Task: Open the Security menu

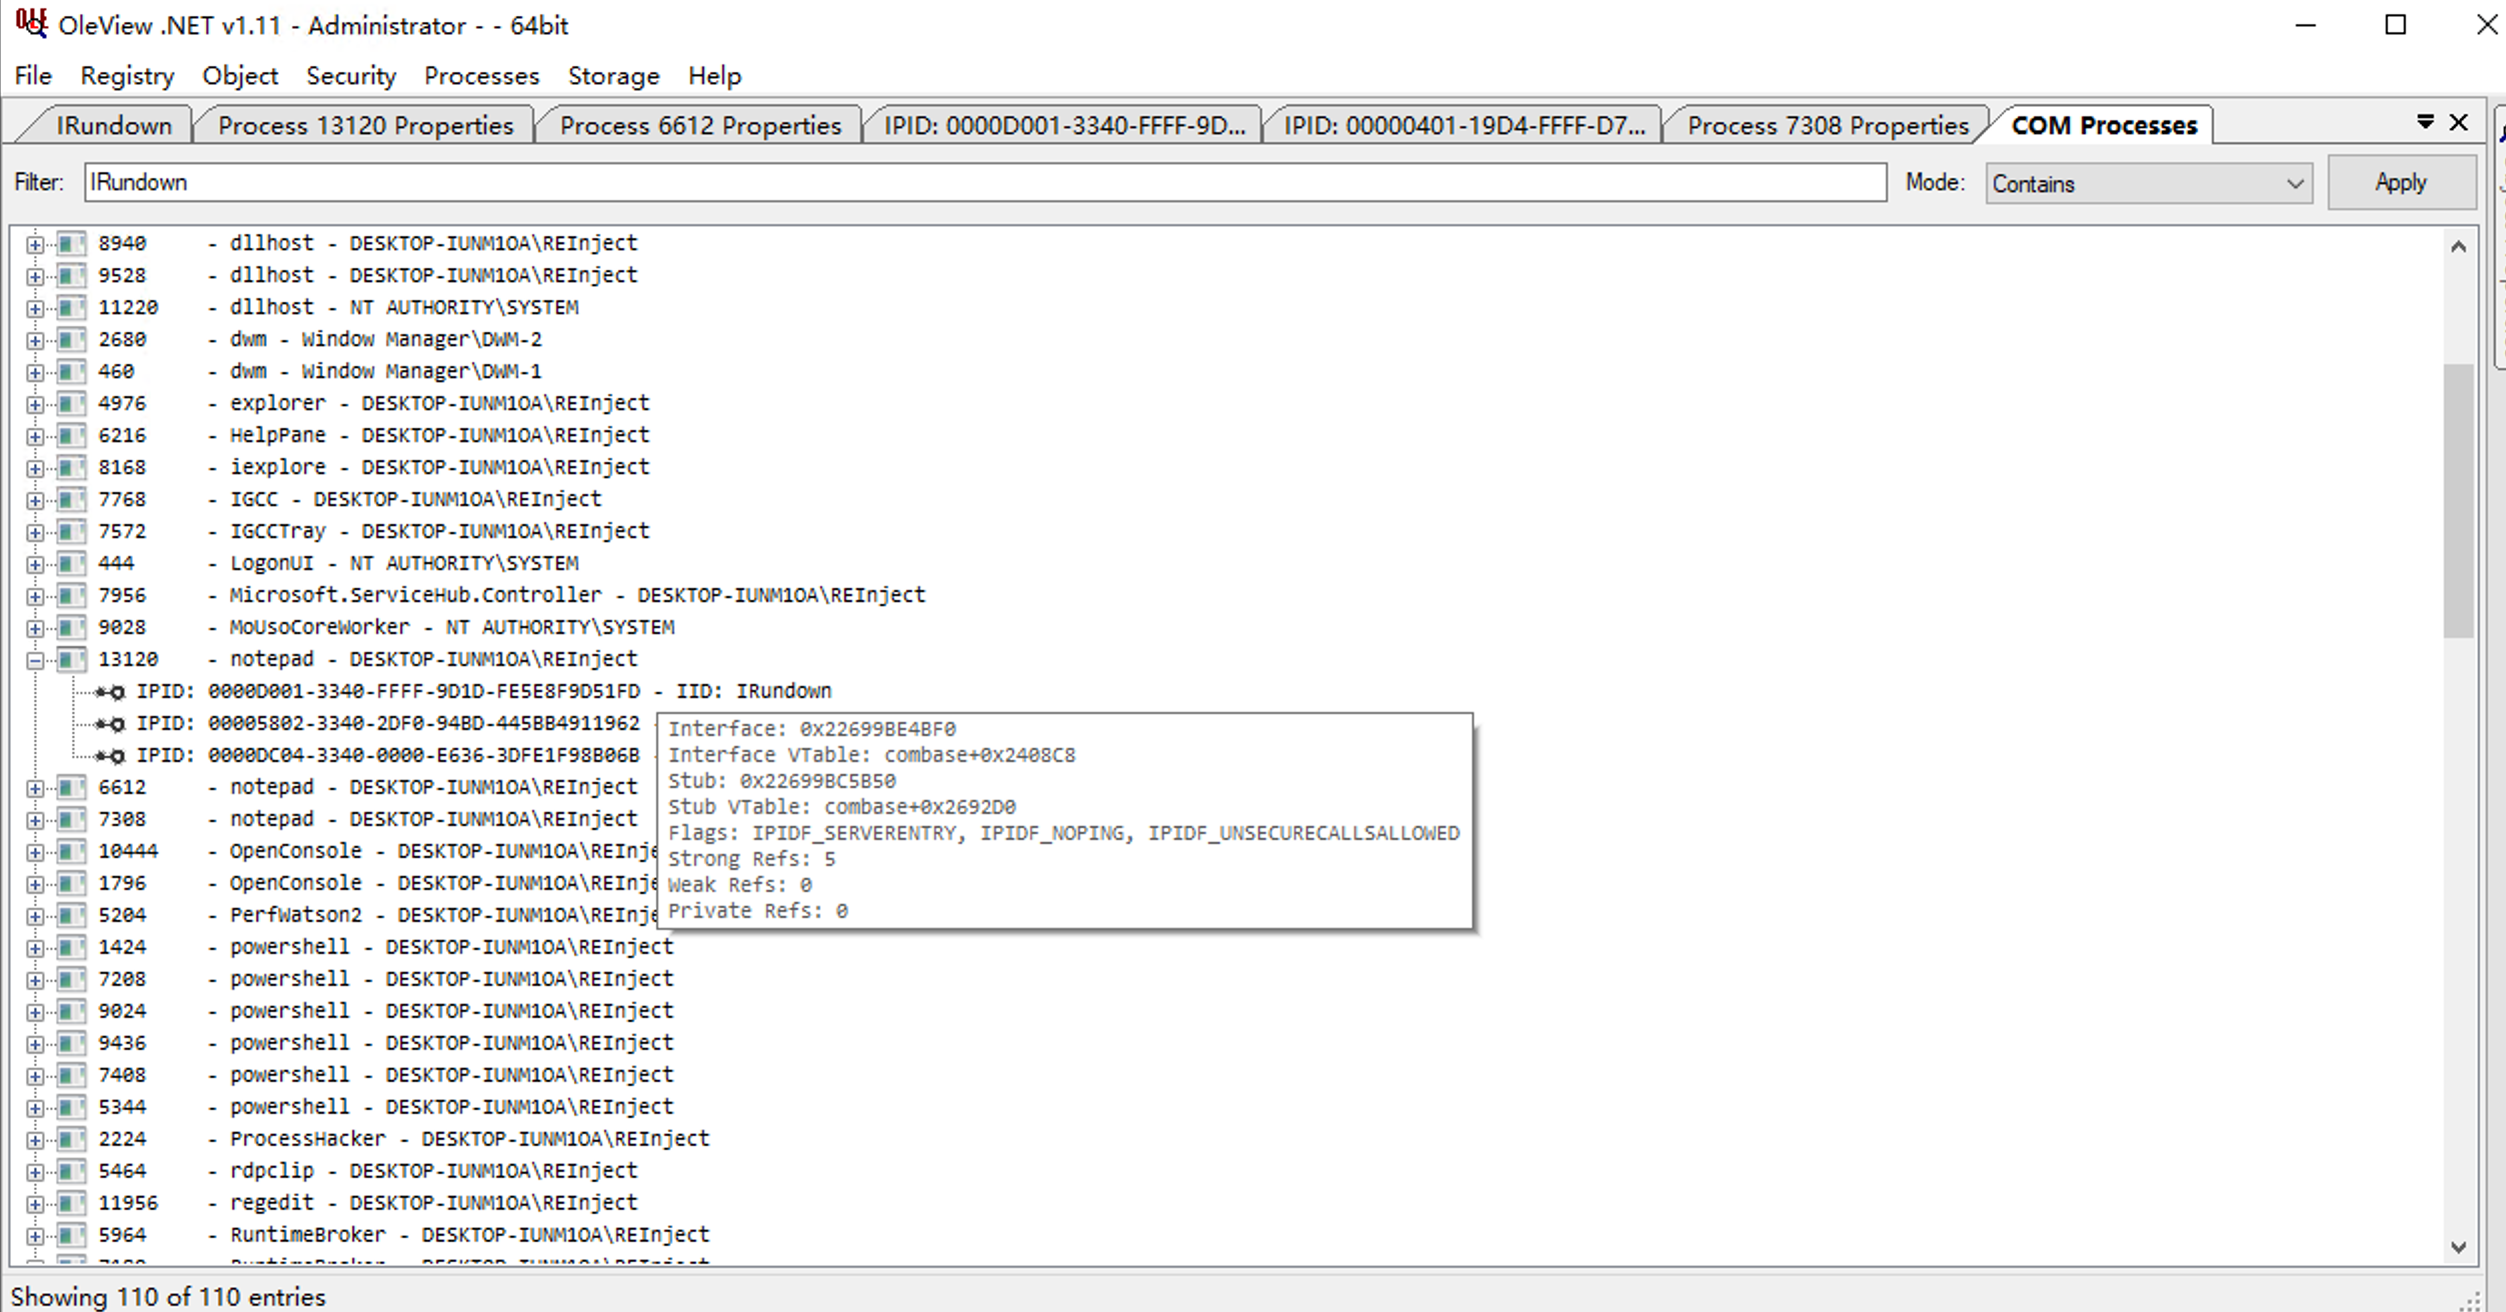Action: [x=350, y=76]
